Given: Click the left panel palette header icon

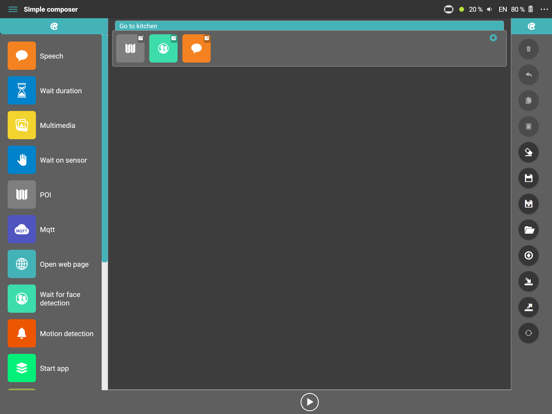Looking at the screenshot, I should pyautogui.click(x=54, y=26).
